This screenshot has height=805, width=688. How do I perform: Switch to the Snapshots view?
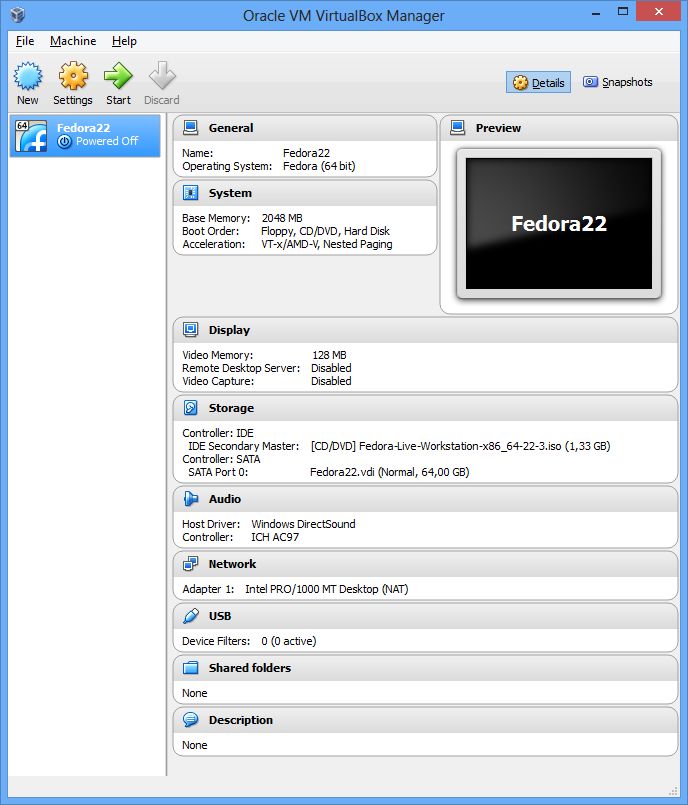click(618, 82)
